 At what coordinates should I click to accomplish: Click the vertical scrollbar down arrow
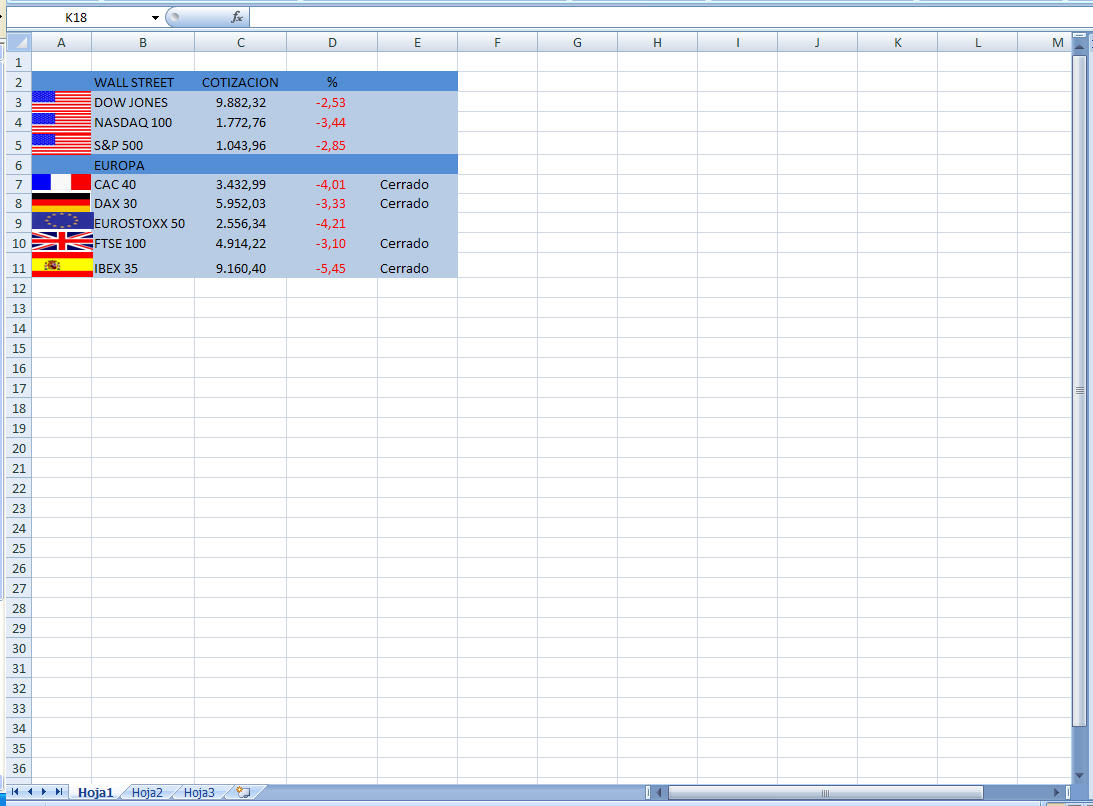[x=1079, y=775]
